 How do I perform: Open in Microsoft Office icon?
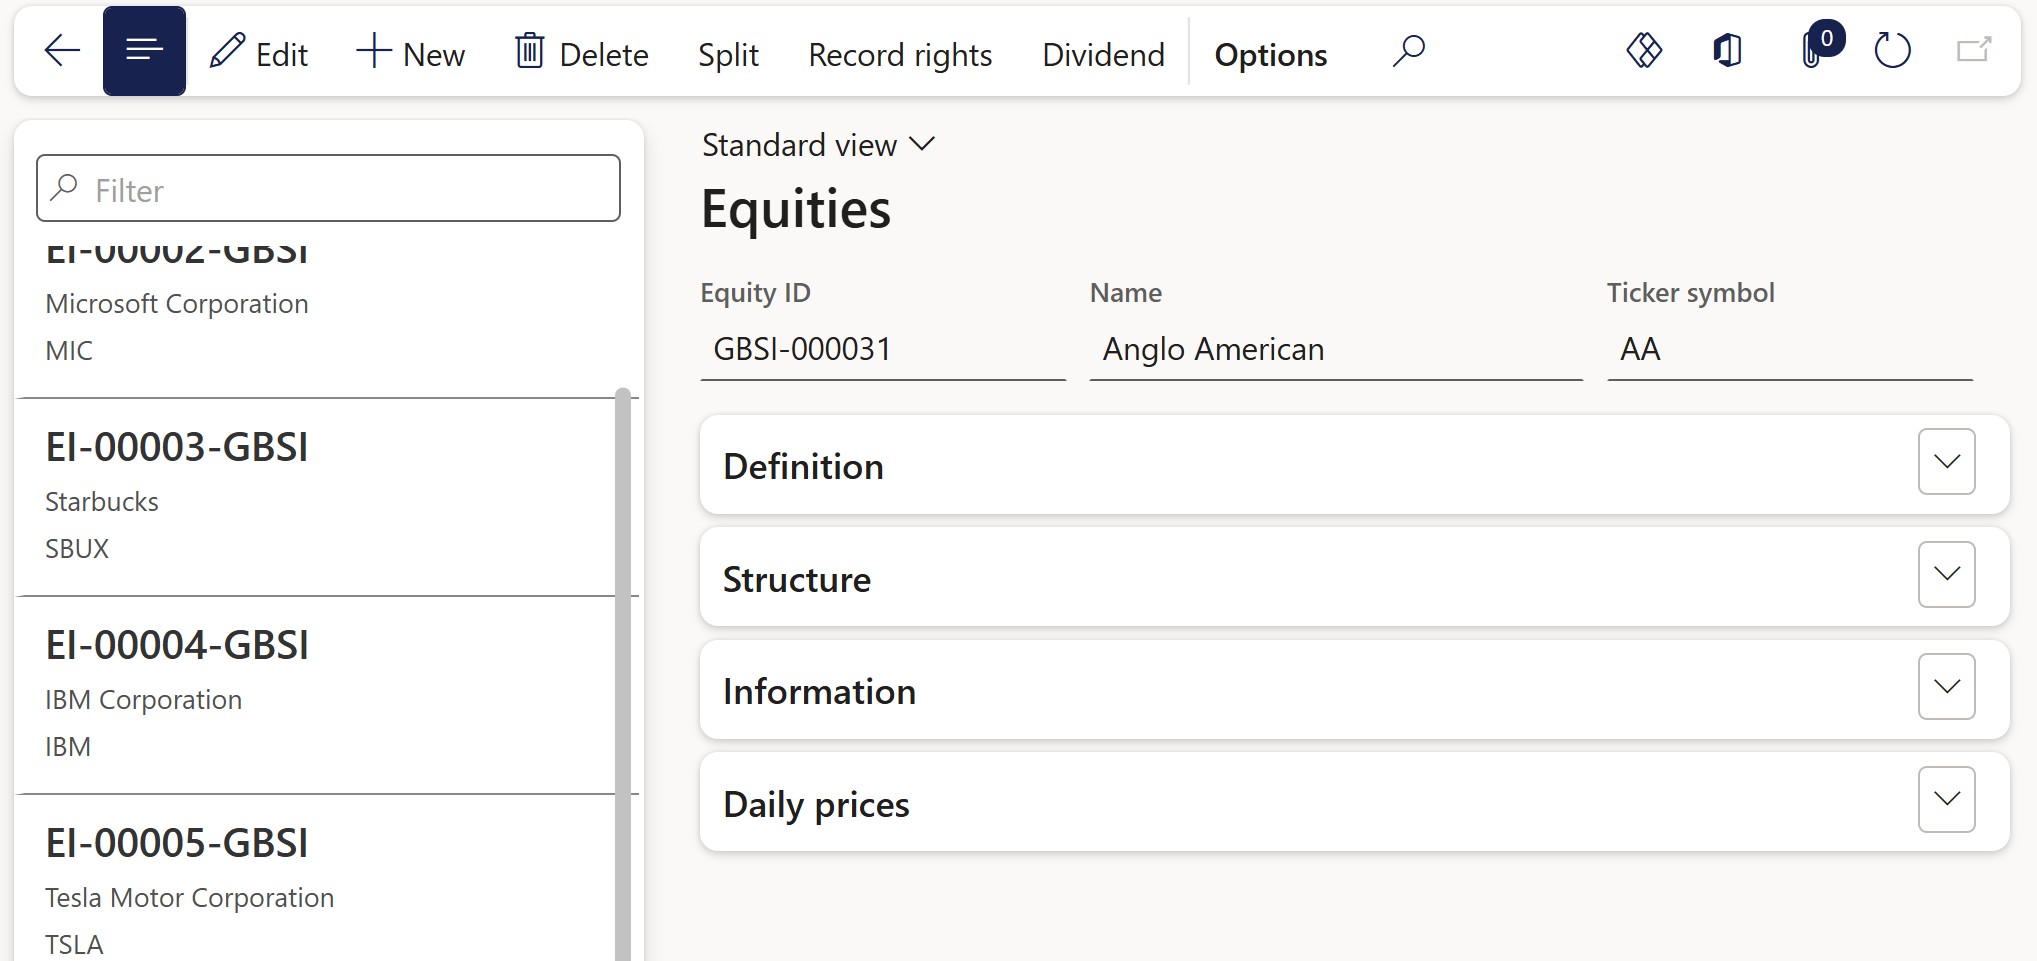tap(1727, 50)
